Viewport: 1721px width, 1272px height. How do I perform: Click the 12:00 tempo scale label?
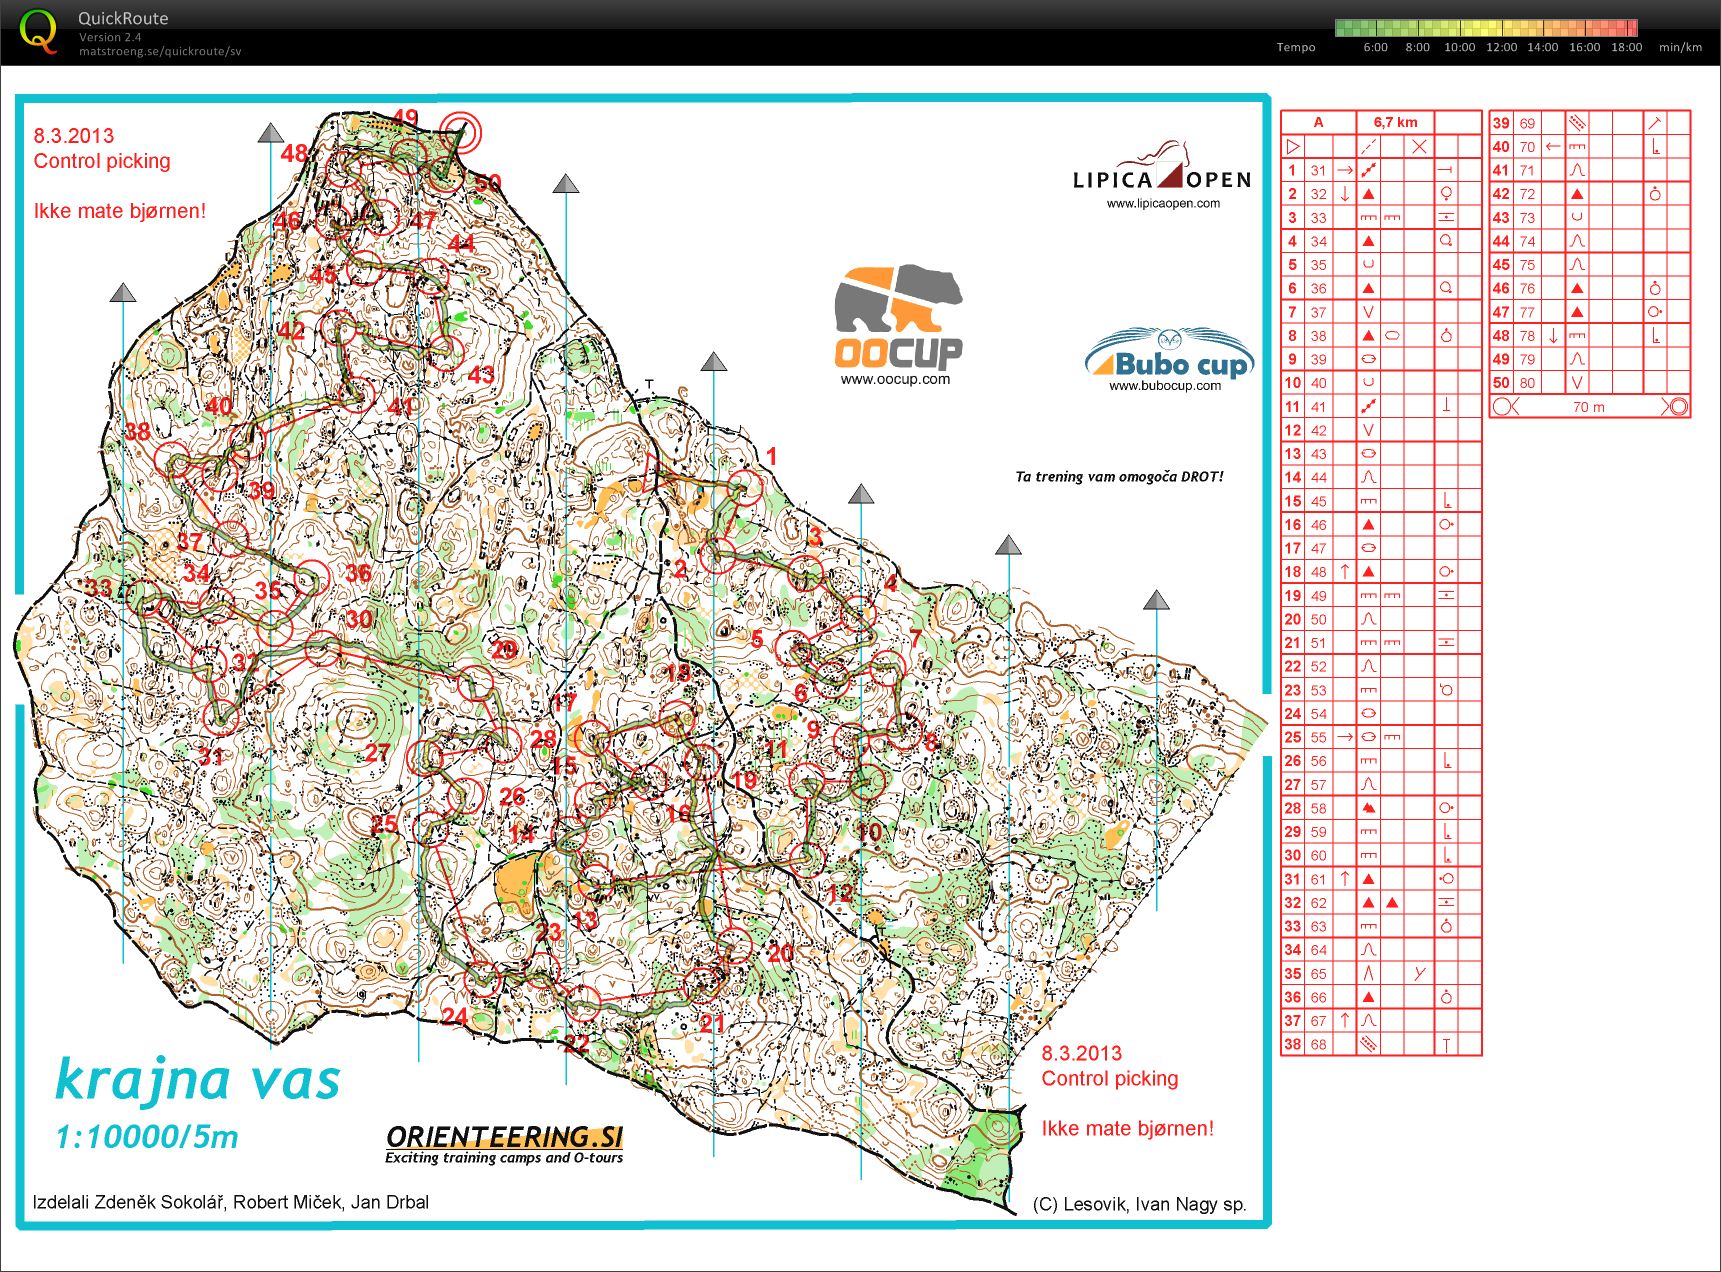pyautogui.click(x=1501, y=47)
